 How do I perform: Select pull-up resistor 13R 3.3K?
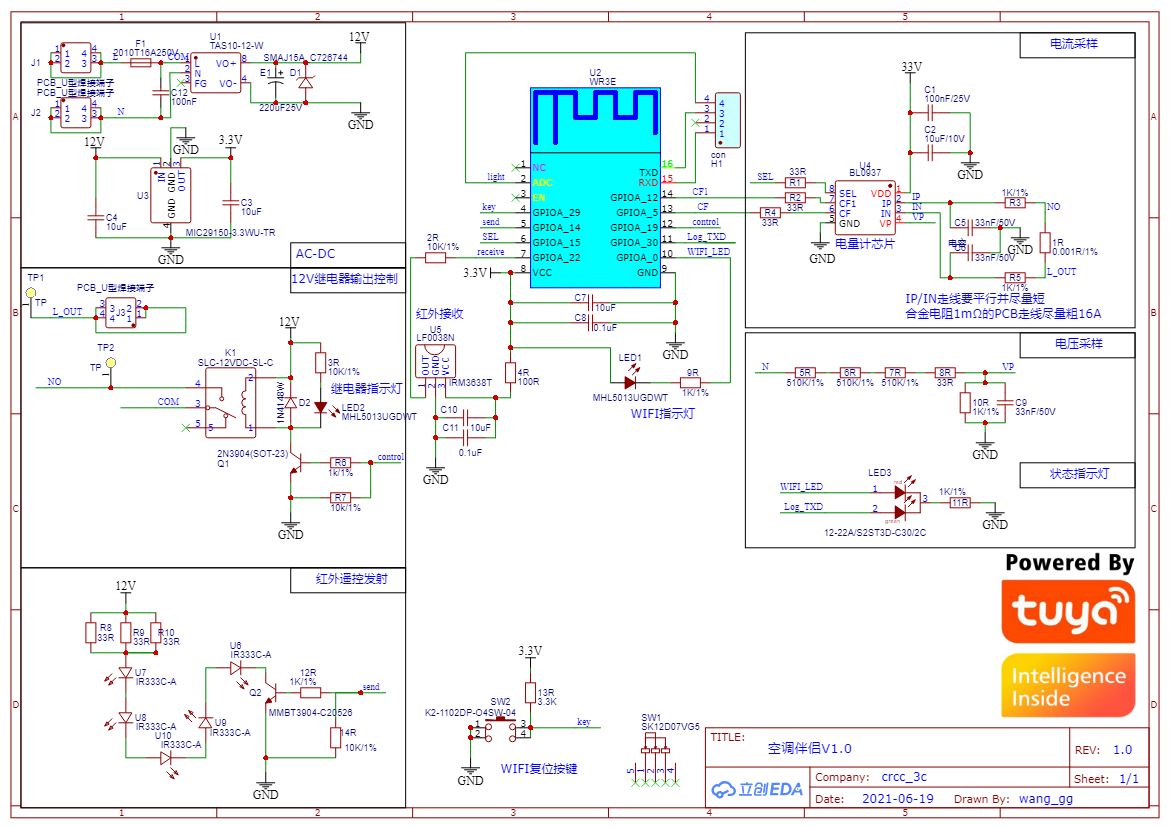[531, 693]
